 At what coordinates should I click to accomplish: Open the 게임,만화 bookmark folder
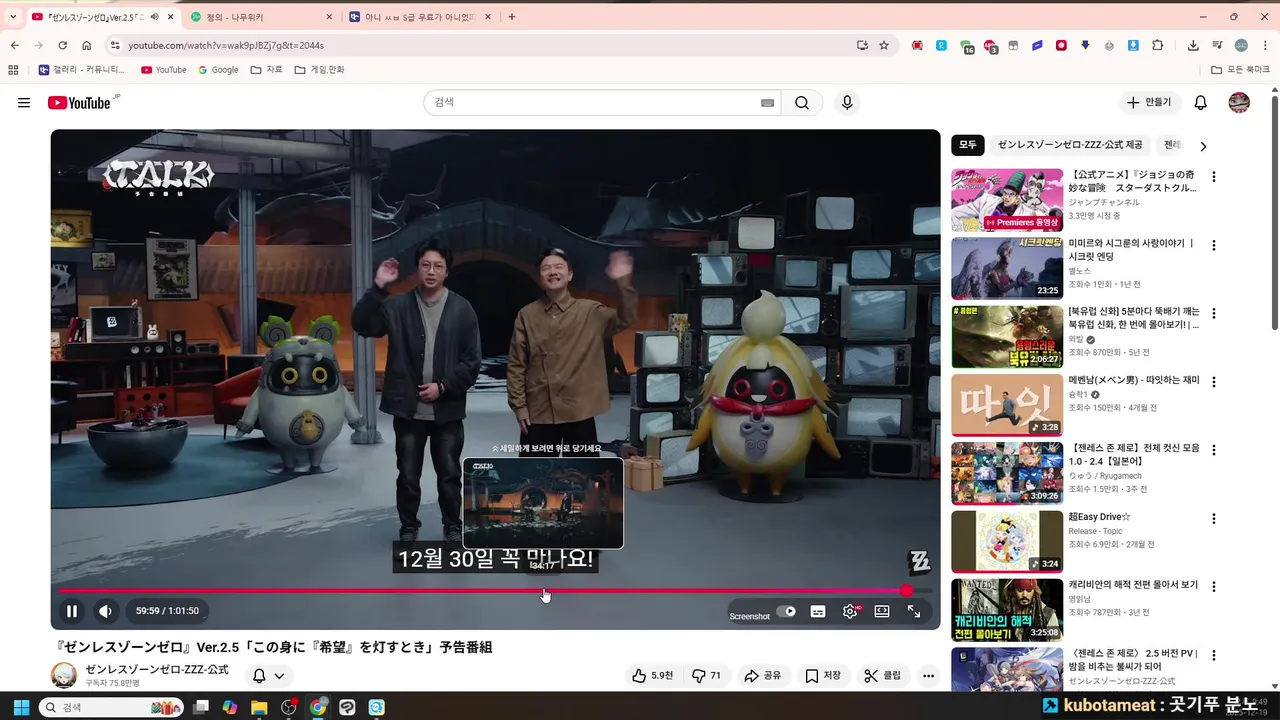(x=320, y=70)
